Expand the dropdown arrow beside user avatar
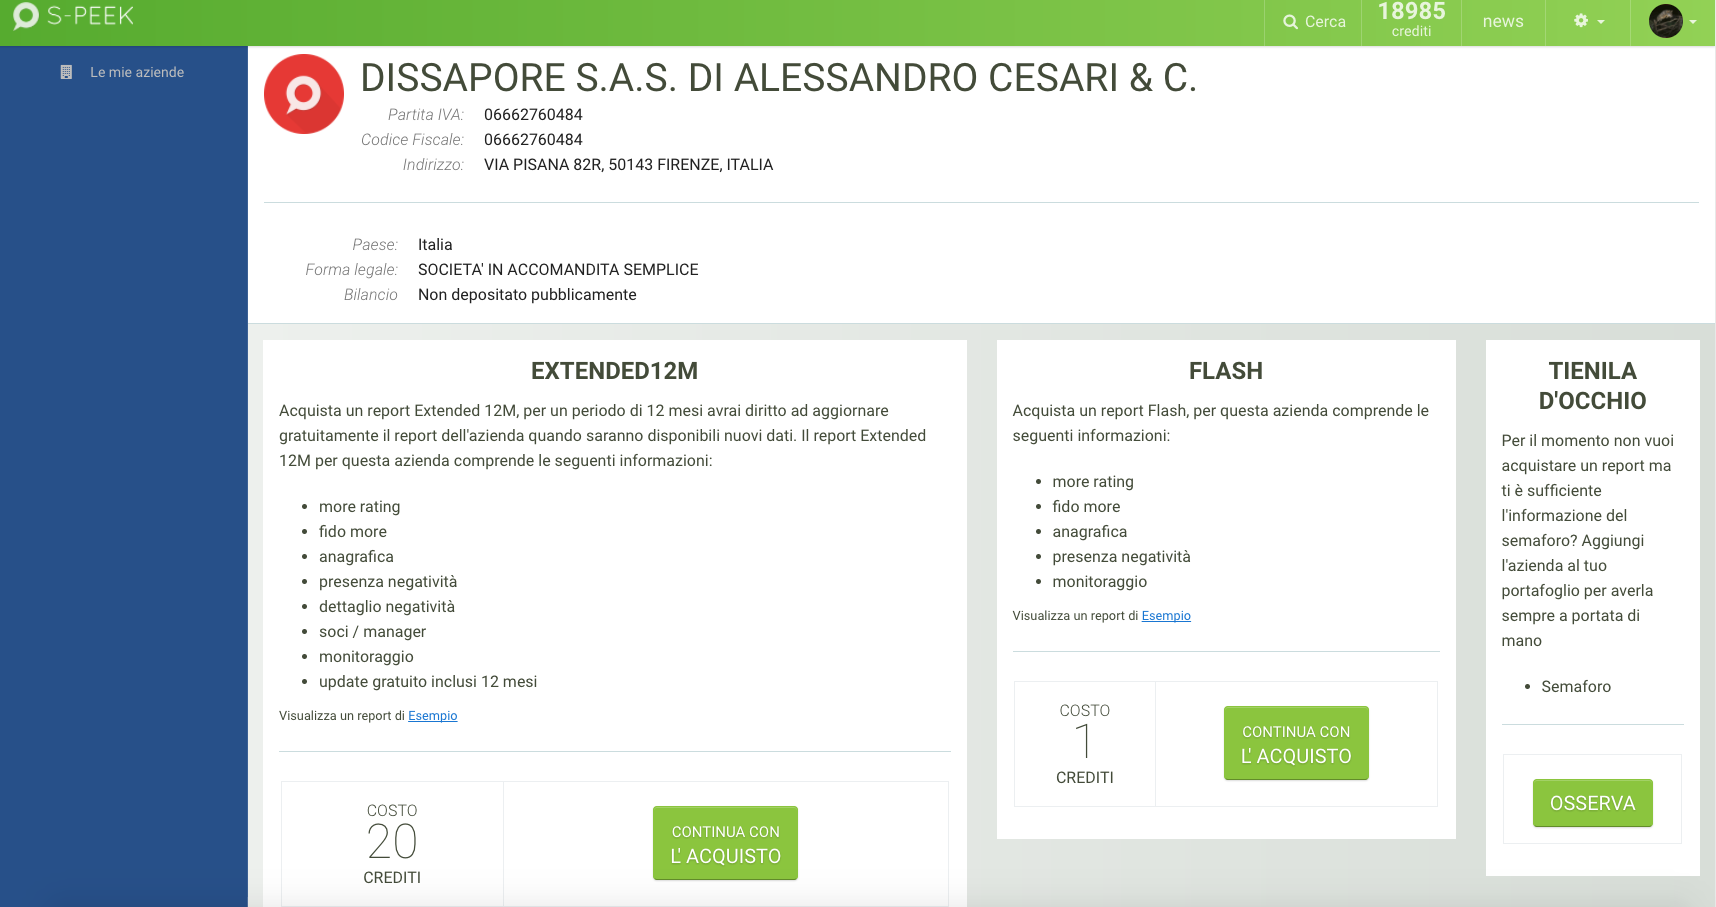1716x907 pixels. [x=1693, y=22]
